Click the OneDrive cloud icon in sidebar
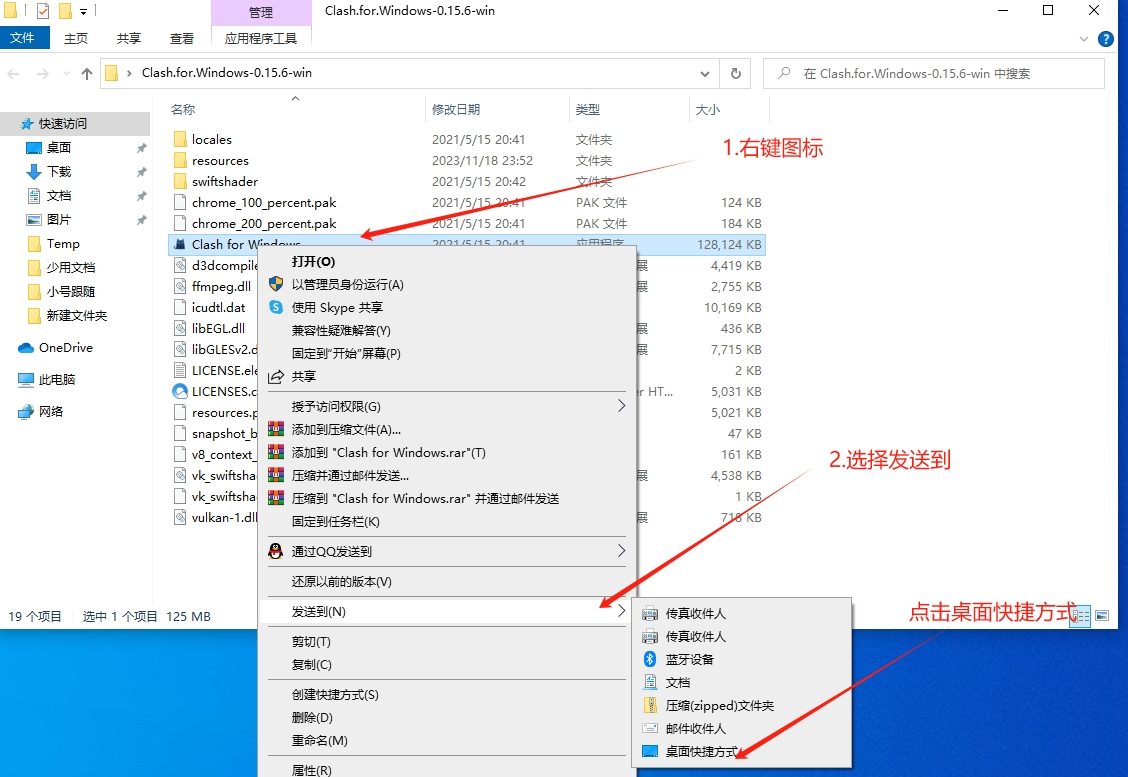Screen dimensions: 1128x777 pos(26,348)
